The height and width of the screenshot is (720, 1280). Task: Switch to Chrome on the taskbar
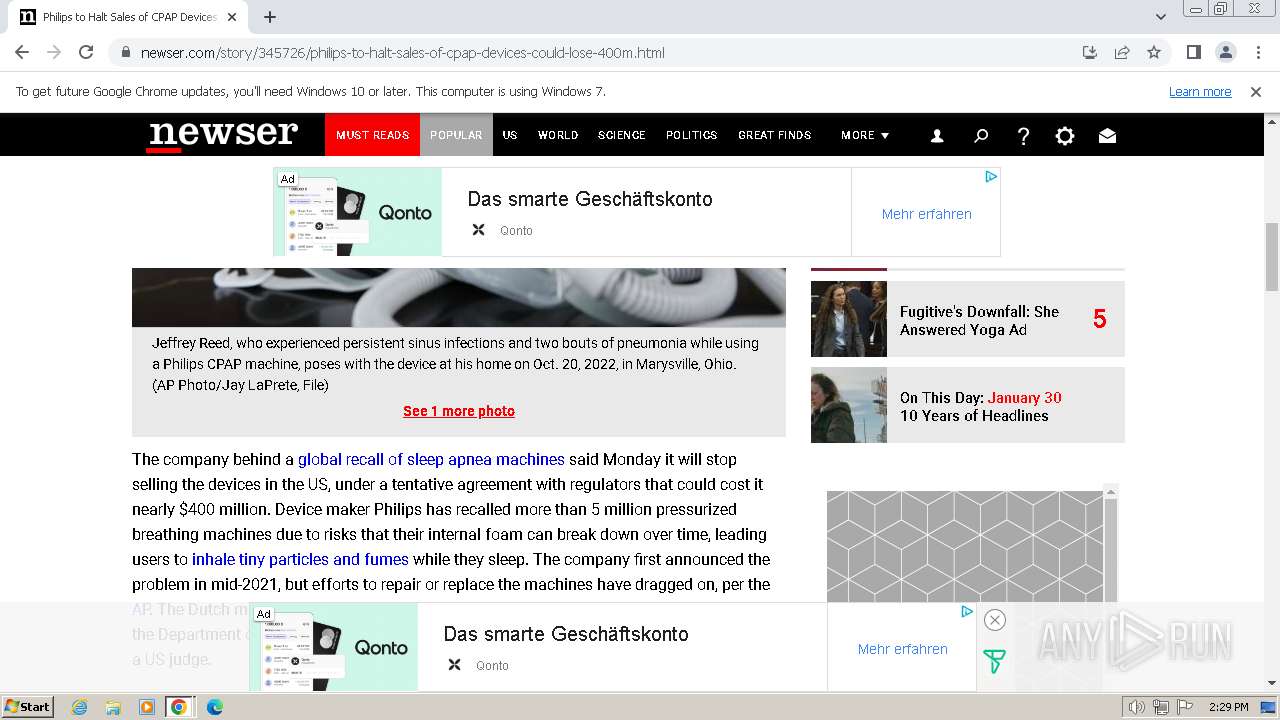(179, 707)
